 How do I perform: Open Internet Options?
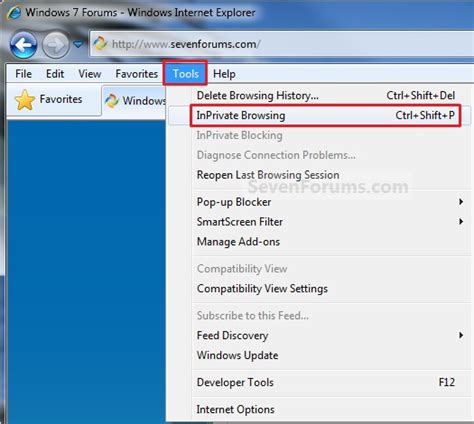pos(320,409)
